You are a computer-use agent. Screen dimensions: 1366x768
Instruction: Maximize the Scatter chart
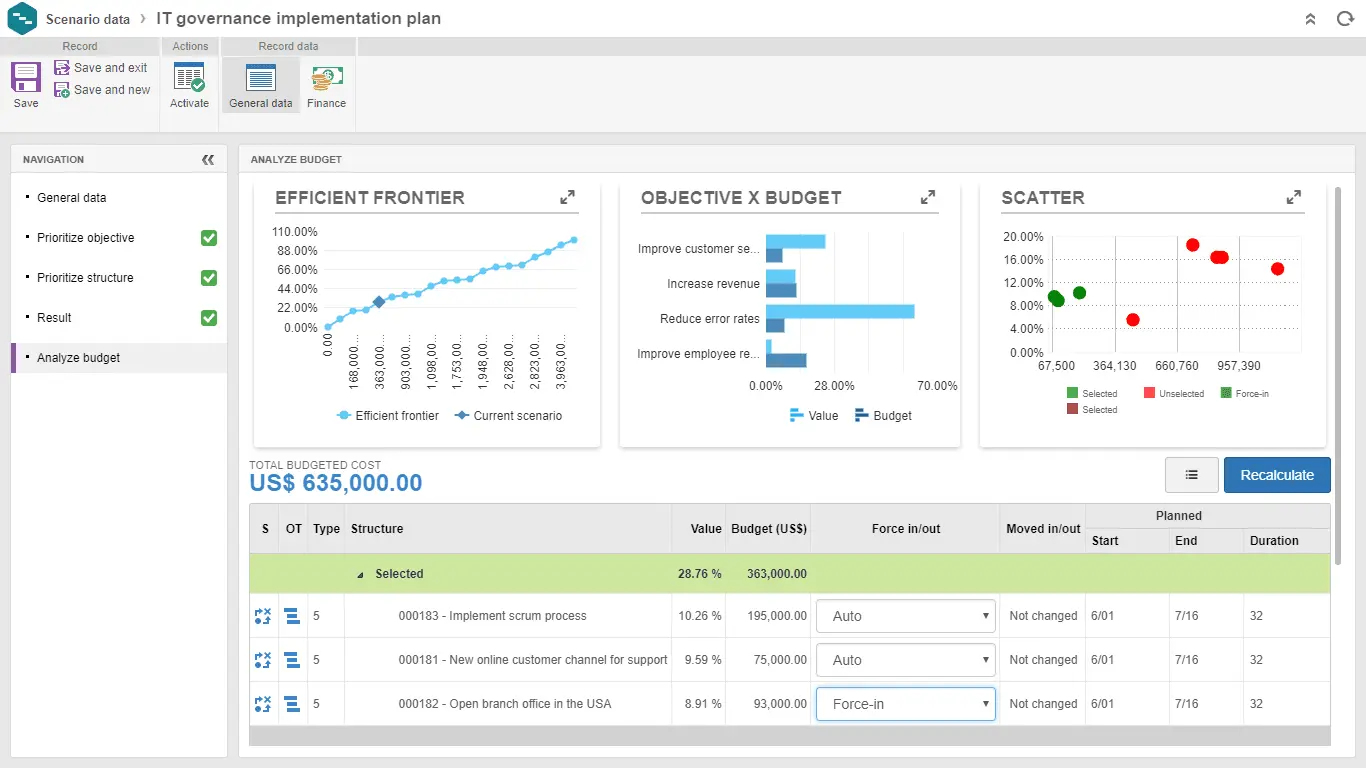[1294, 198]
